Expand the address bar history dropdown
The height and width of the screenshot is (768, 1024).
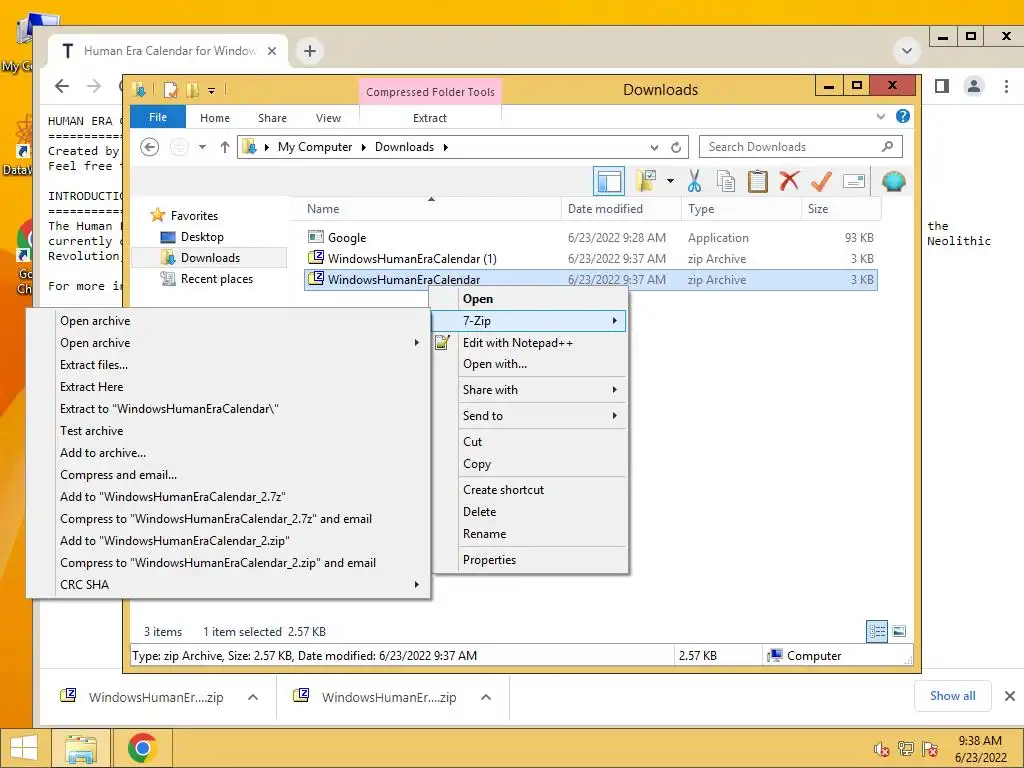(654, 147)
